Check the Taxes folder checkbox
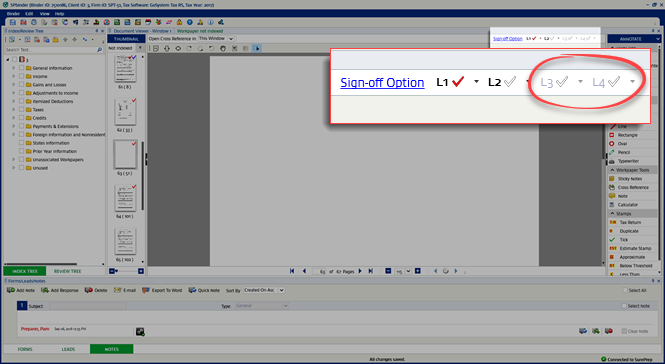 click(21, 109)
